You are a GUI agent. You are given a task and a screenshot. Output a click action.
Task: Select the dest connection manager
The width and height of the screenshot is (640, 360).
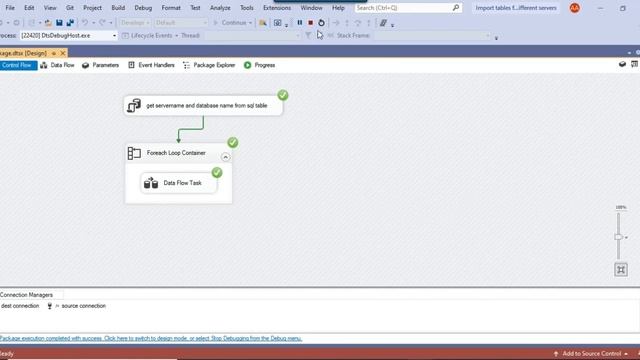(20, 306)
